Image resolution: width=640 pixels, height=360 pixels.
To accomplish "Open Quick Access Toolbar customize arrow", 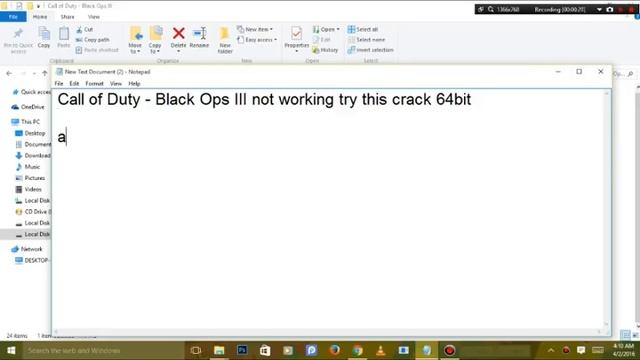I will [x=38, y=6].
